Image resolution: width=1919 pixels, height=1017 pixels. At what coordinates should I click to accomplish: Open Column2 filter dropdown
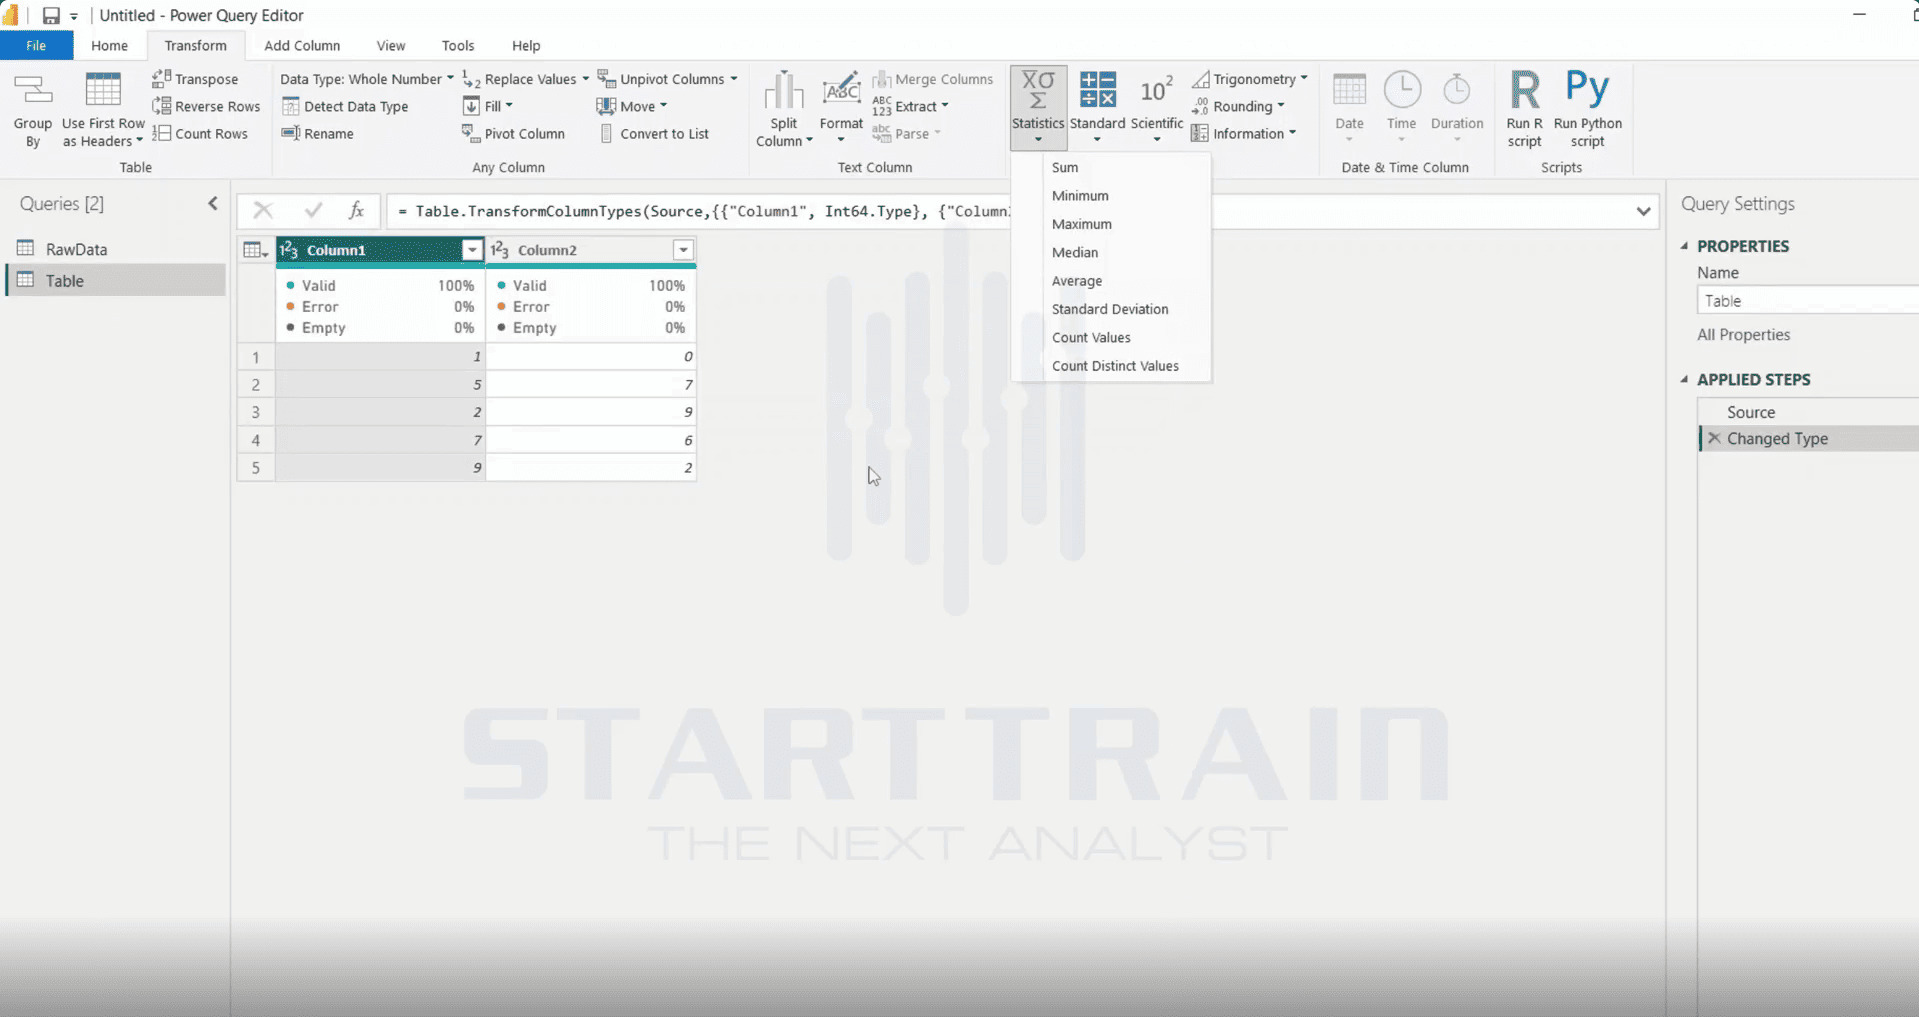pos(683,250)
